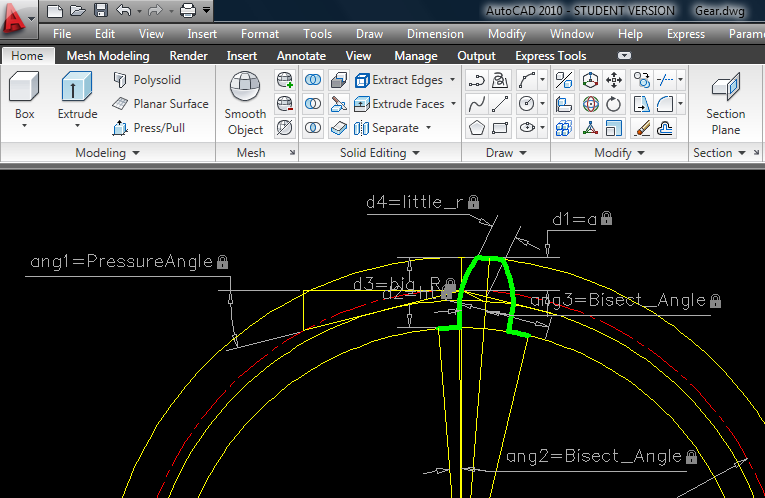
Task: Click the Solid Union icon
Action: (x=313, y=80)
